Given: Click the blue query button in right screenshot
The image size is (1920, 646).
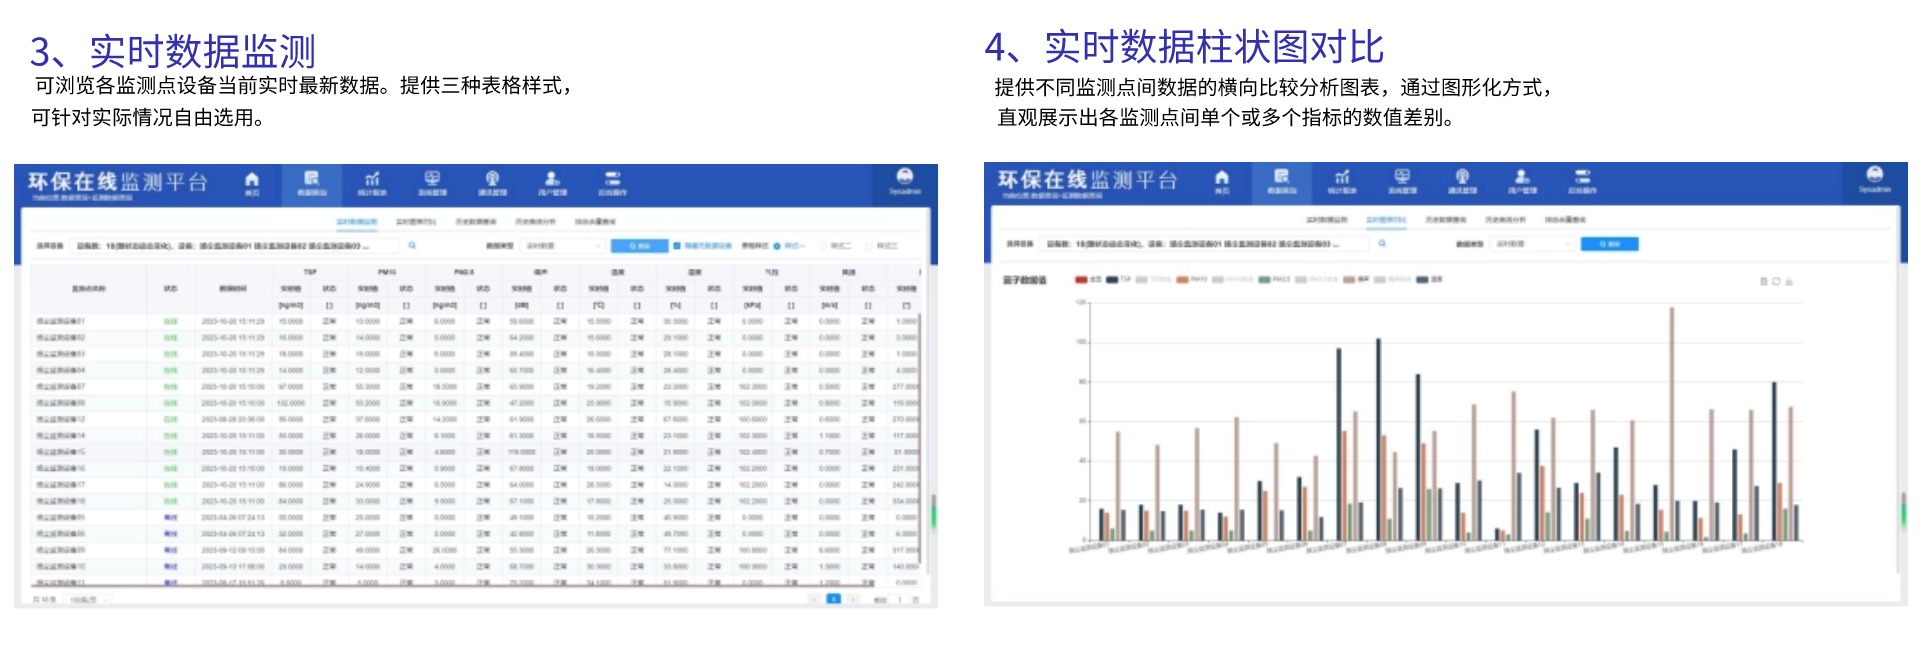Looking at the screenshot, I should tap(1609, 243).
